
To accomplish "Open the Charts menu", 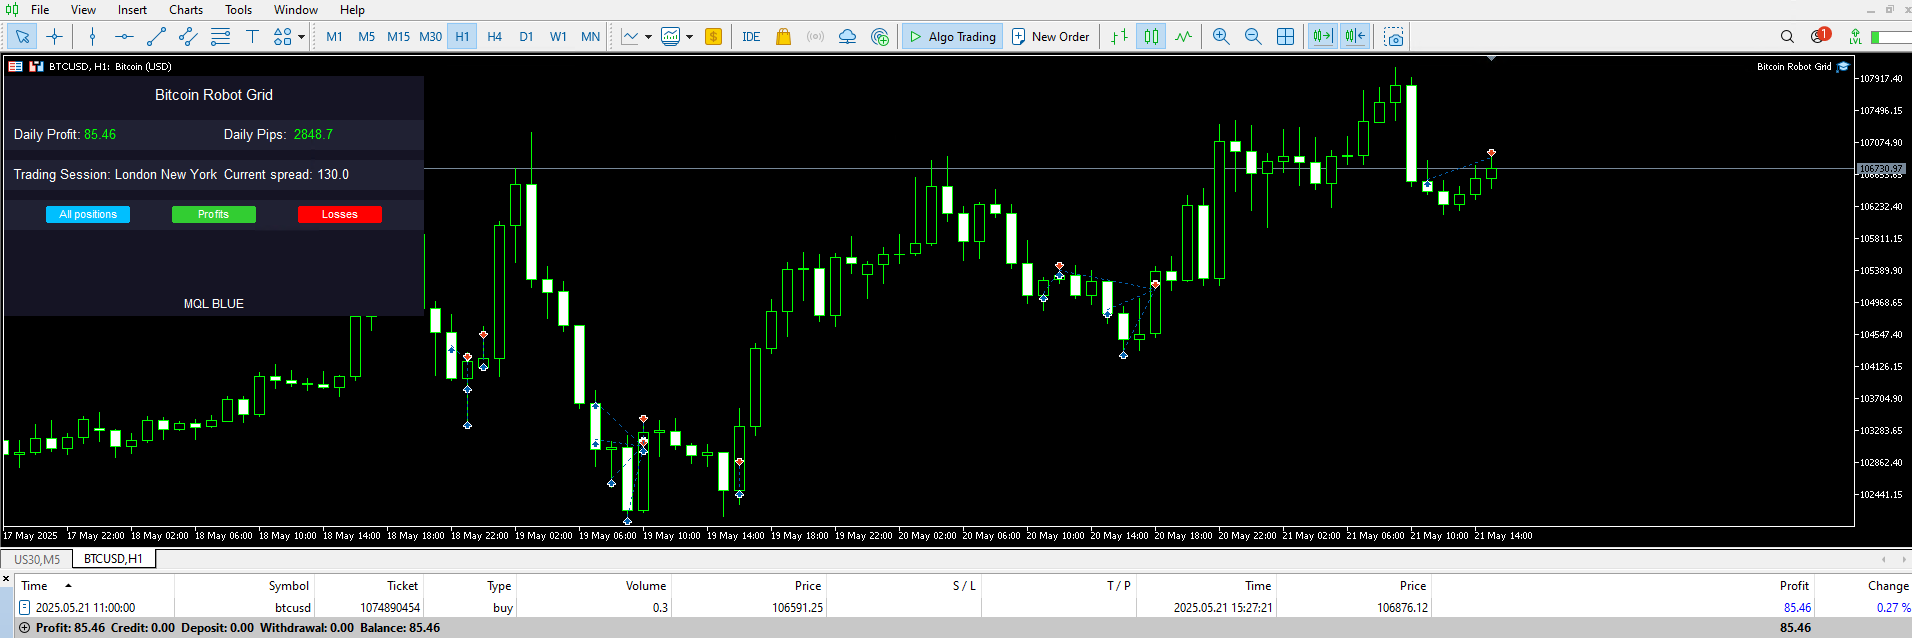I will (x=186, y=10).
